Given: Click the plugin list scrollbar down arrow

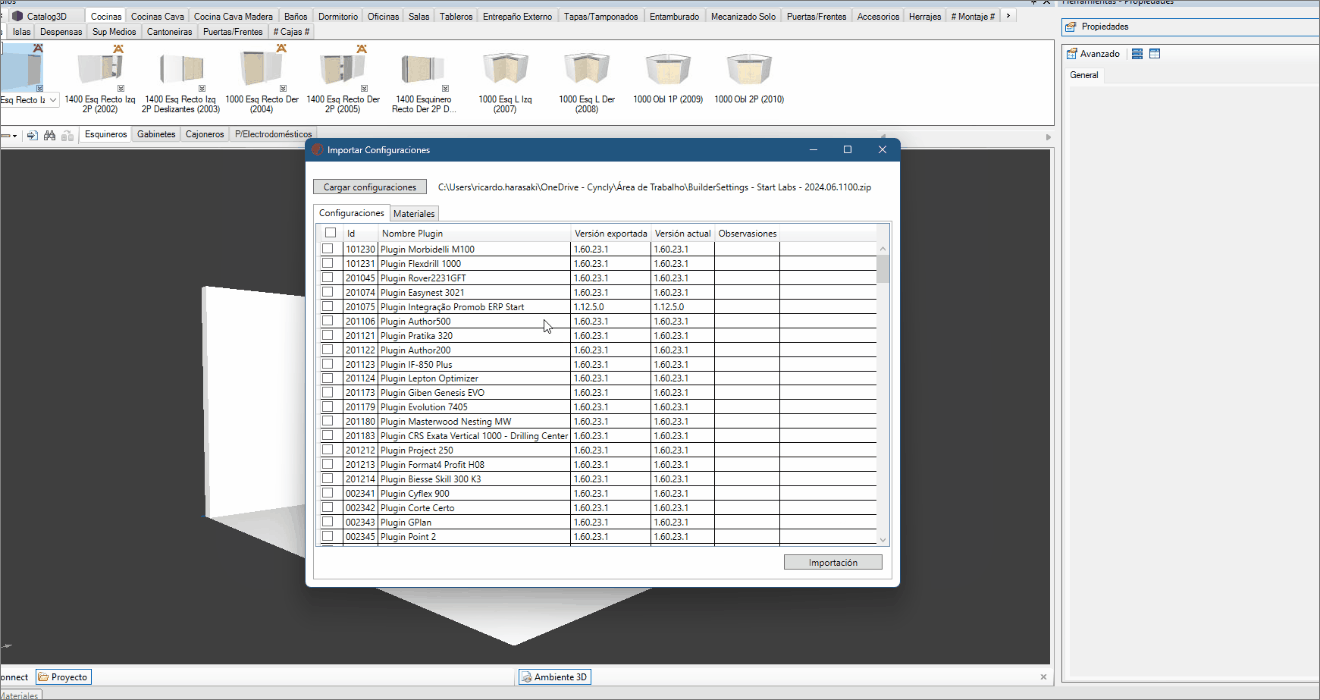Looking at the screenshot, I should tap(882, 540).
